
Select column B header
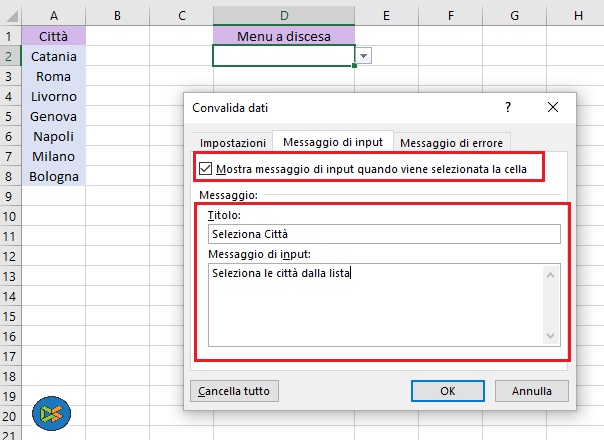coord(118,15)
